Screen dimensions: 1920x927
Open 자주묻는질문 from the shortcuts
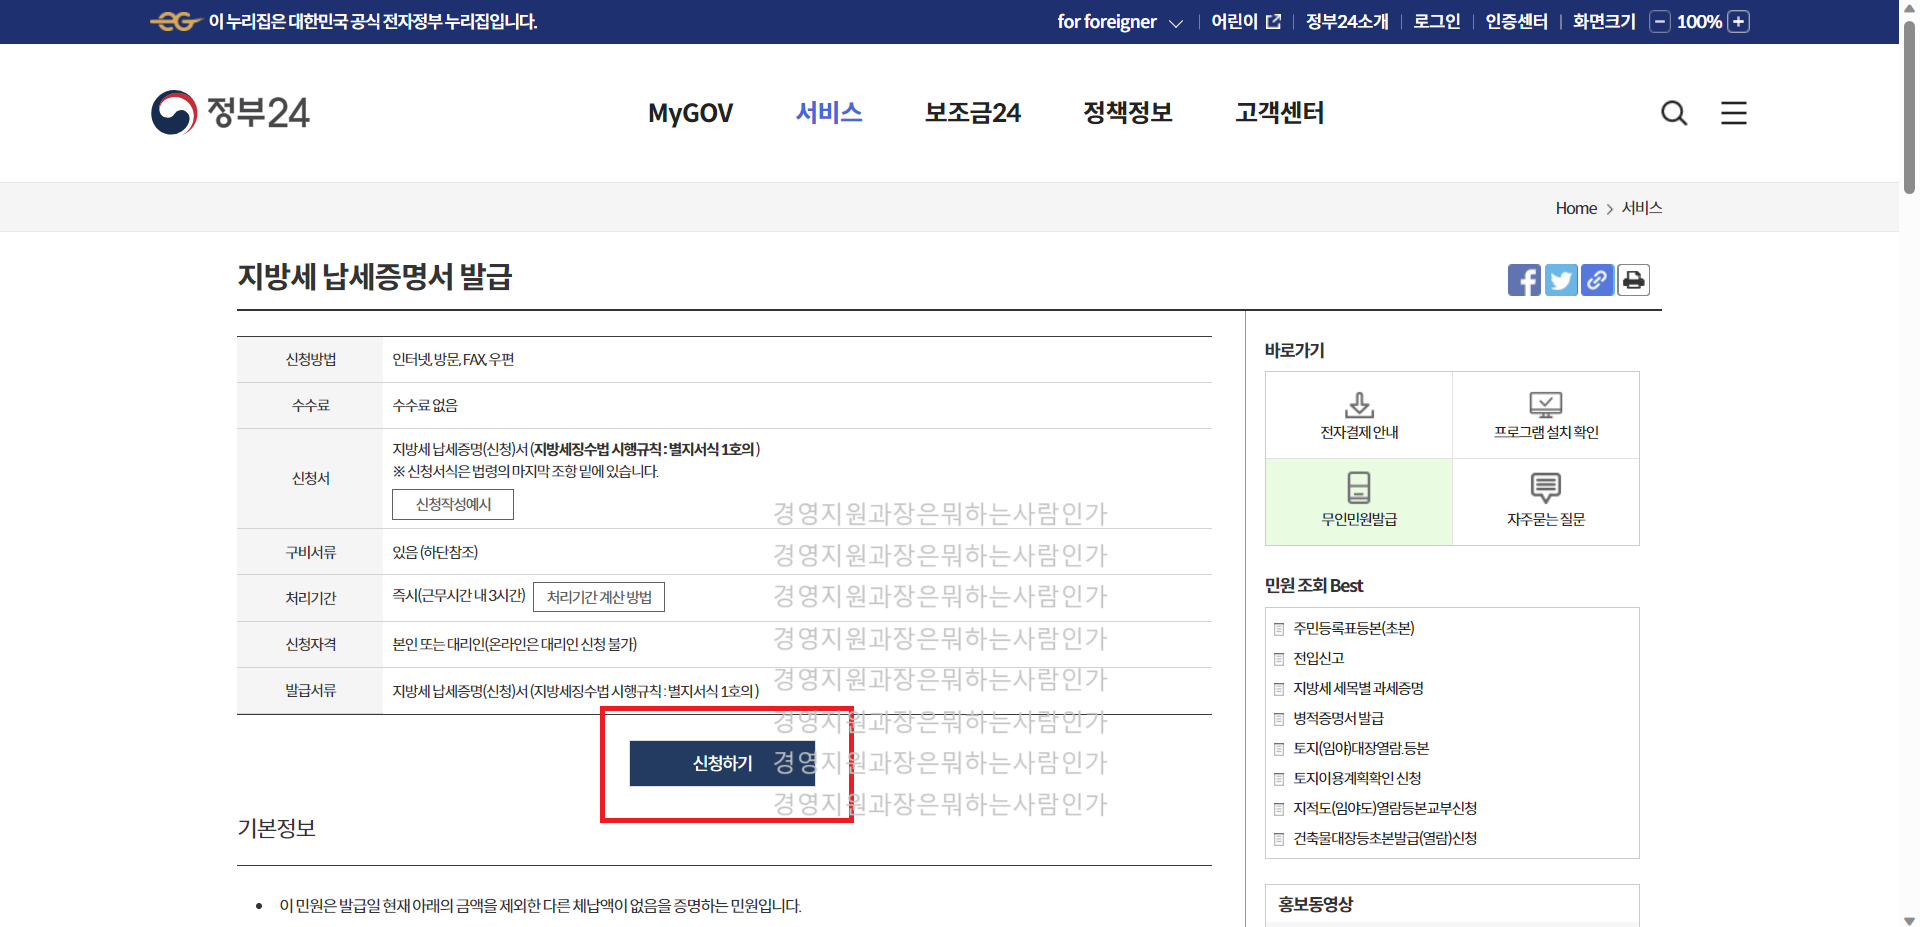[1545, 501]
